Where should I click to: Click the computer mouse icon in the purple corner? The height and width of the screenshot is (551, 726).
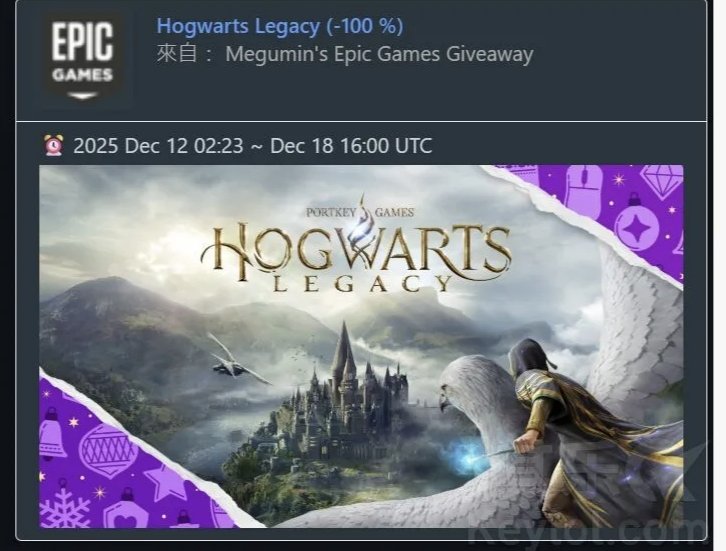584,191
